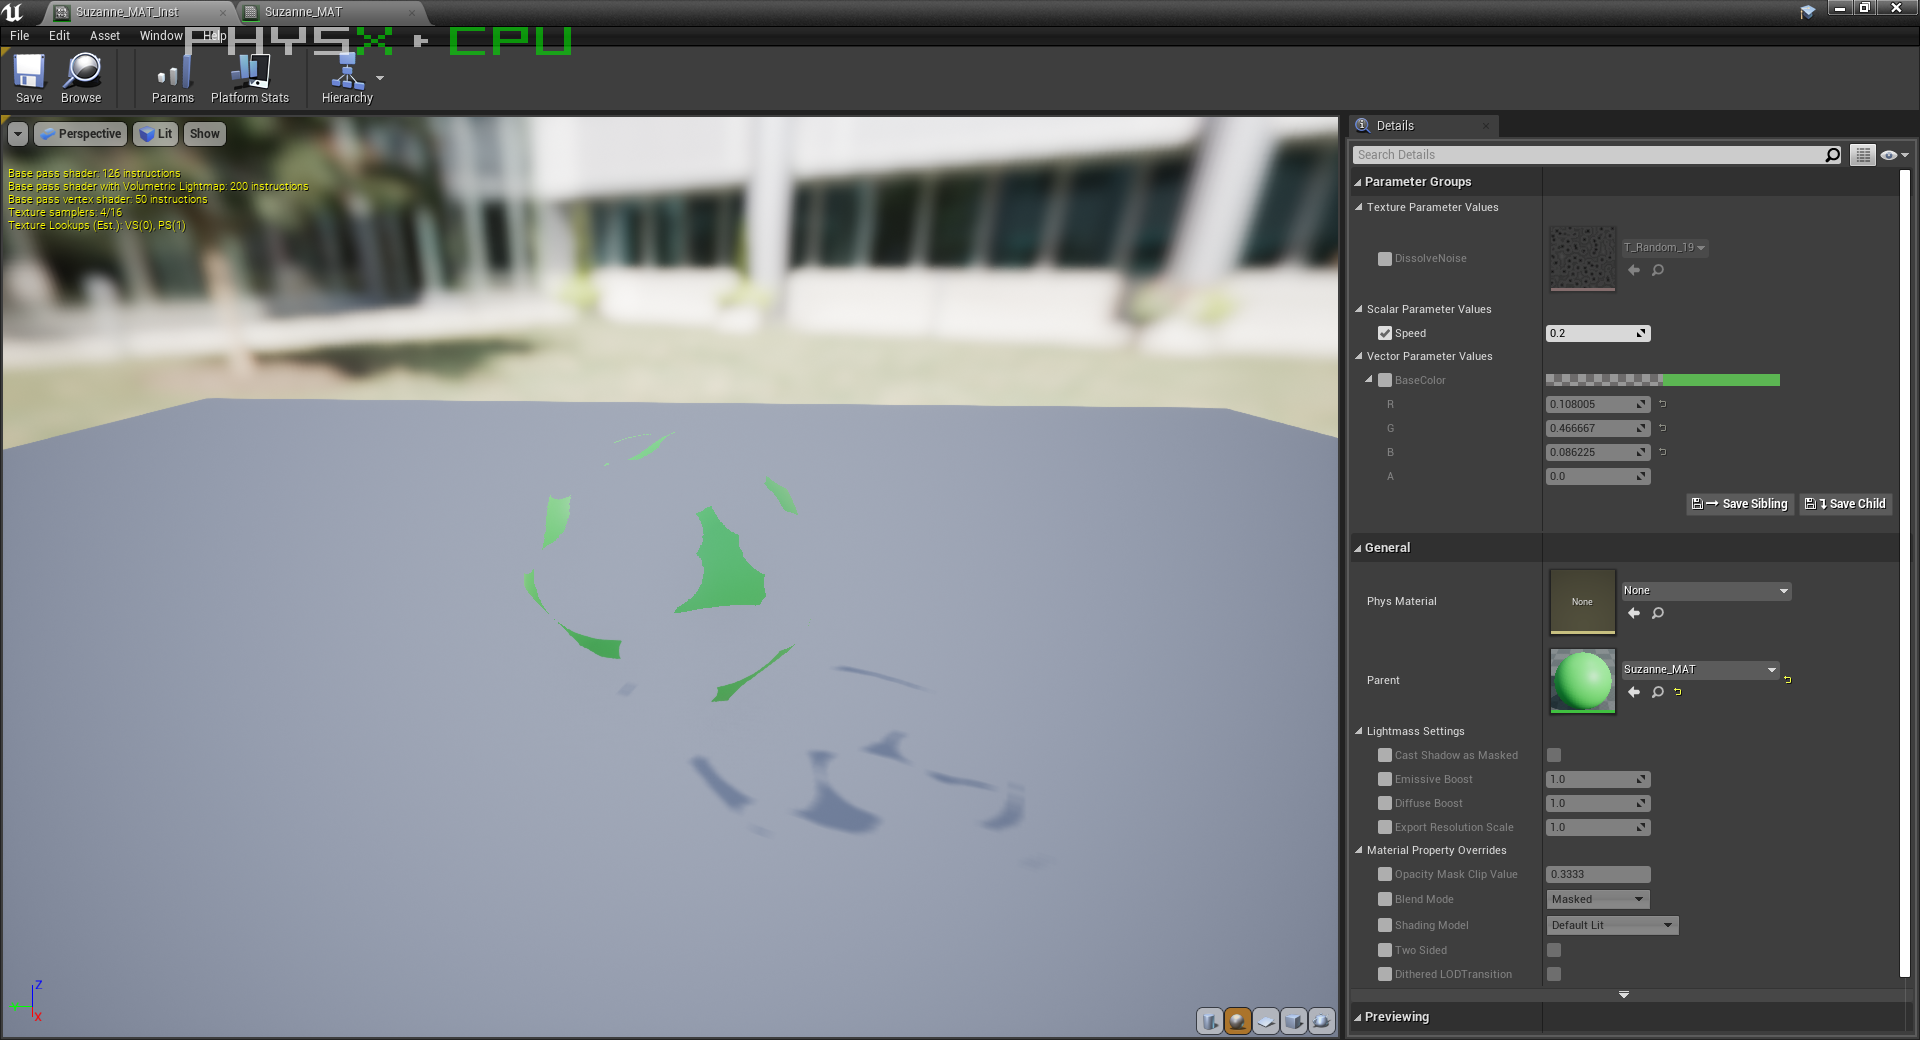1920x1040 pixels.
Task: Click the Save Sibling button
Action: pyautogui.click(x=1740, y=504)
